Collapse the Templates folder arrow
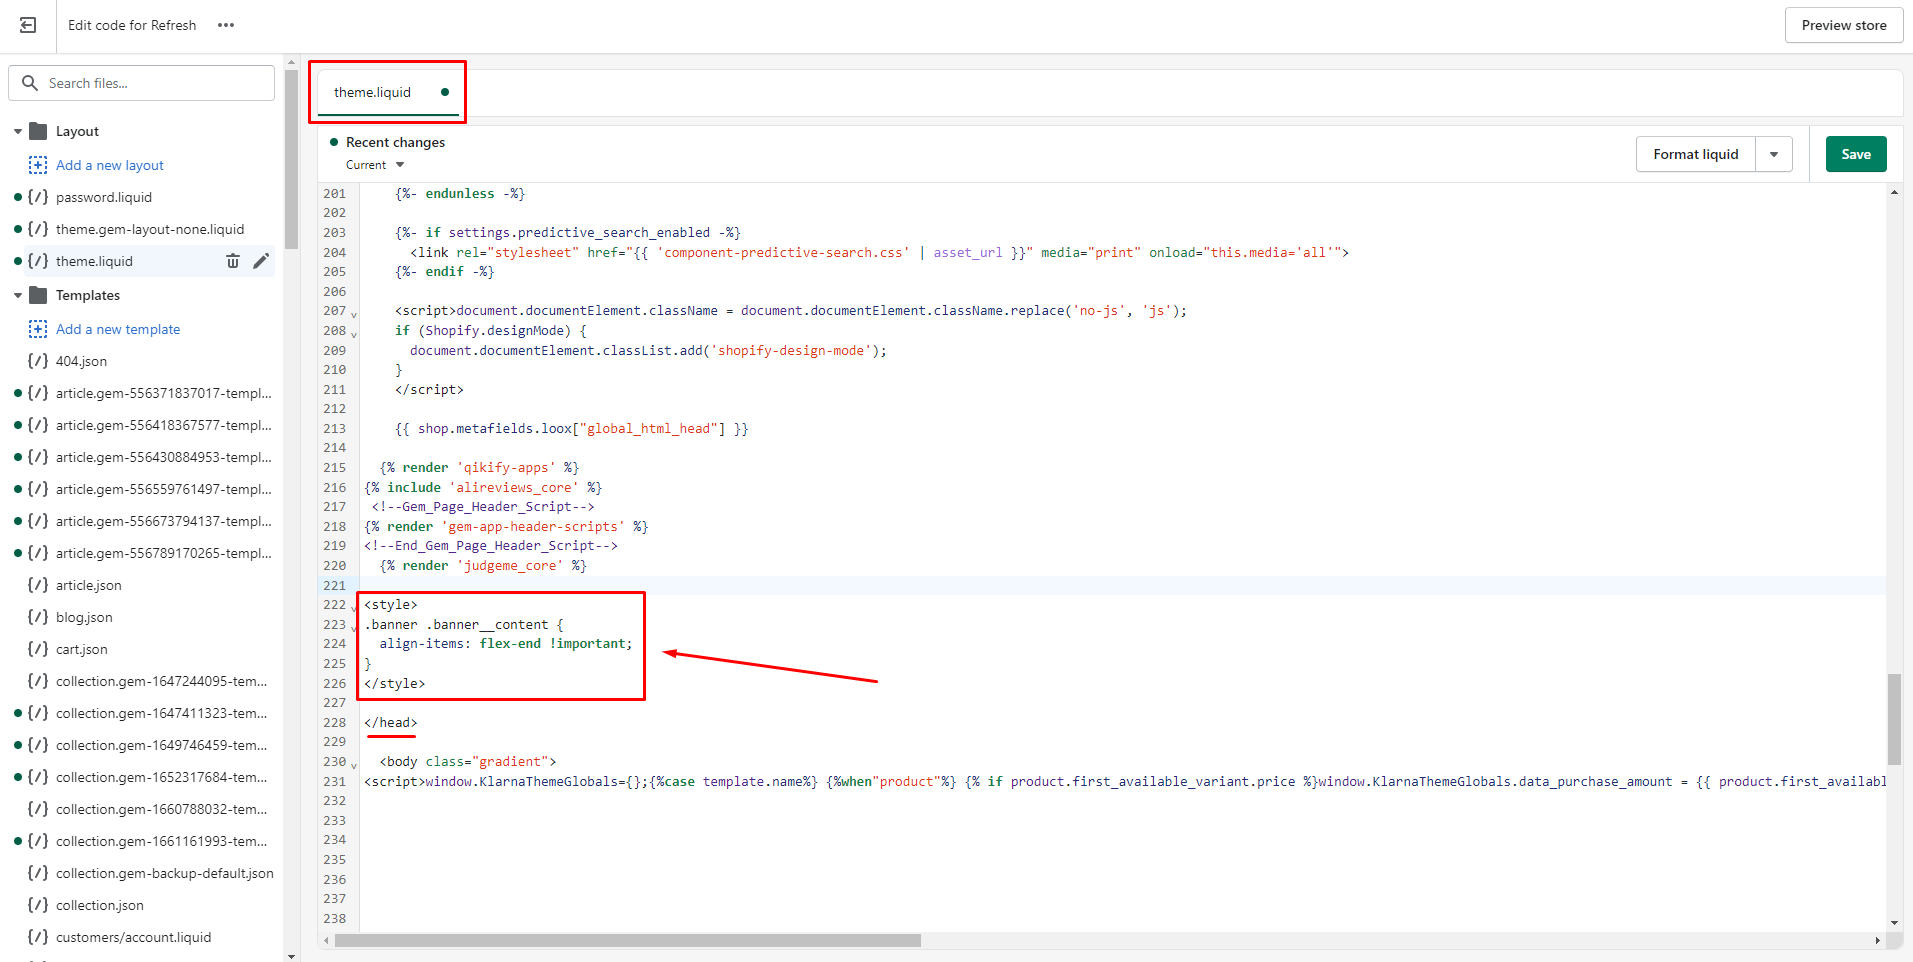 18,295
